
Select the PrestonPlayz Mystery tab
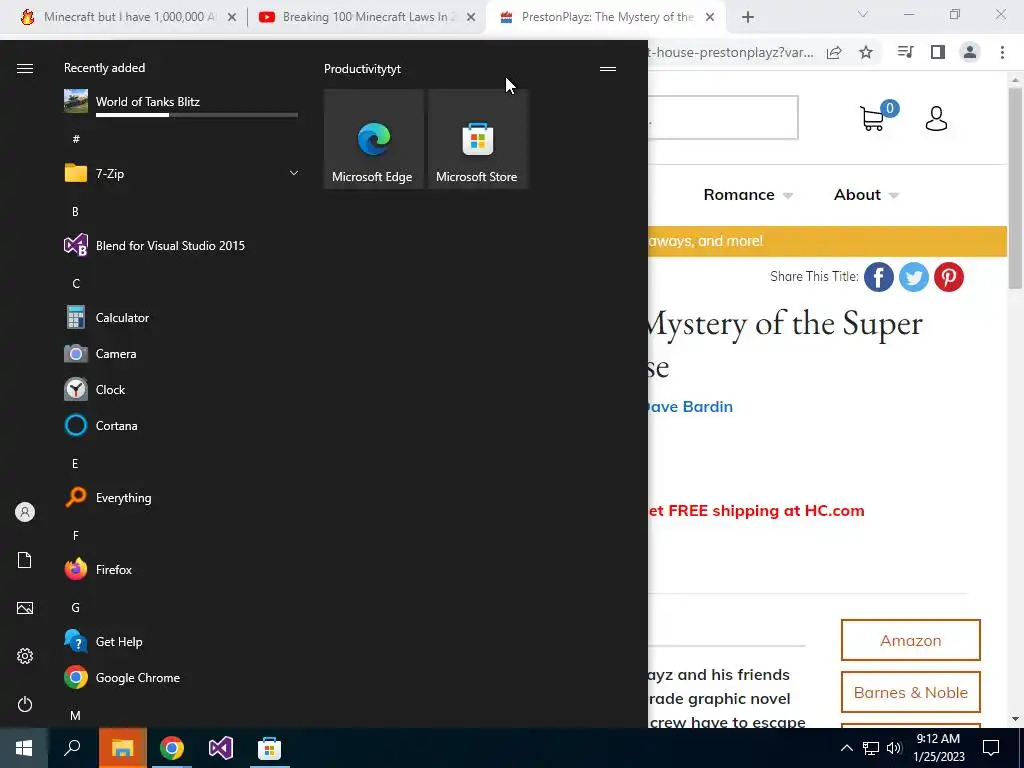click(605, 17)
